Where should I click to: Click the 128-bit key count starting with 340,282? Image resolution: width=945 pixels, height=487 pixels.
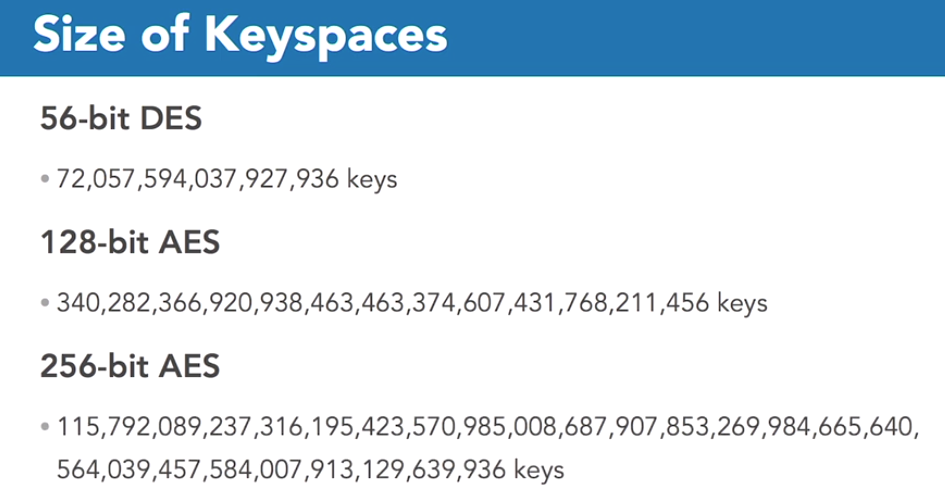[383, 302]
